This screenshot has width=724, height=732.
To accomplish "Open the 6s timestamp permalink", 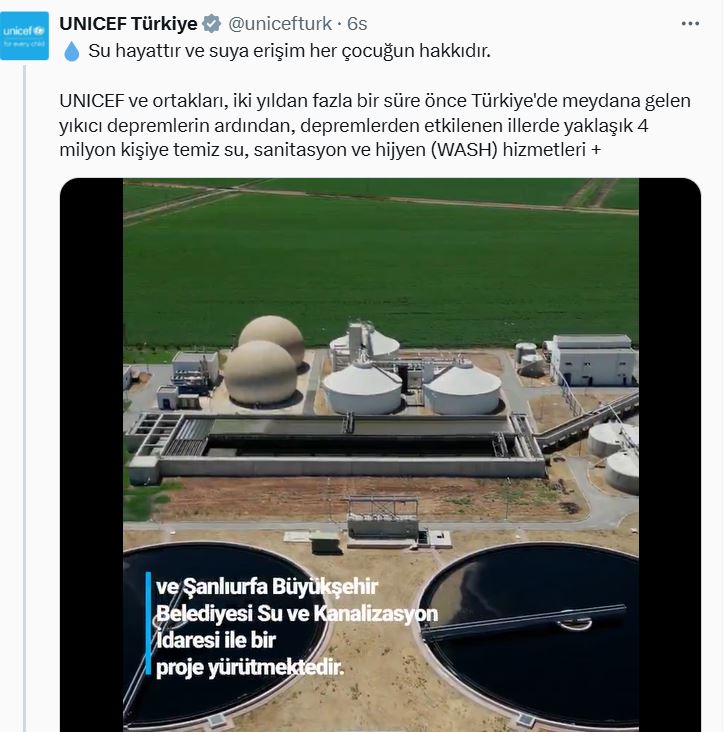I will click(x=357, y=23).
